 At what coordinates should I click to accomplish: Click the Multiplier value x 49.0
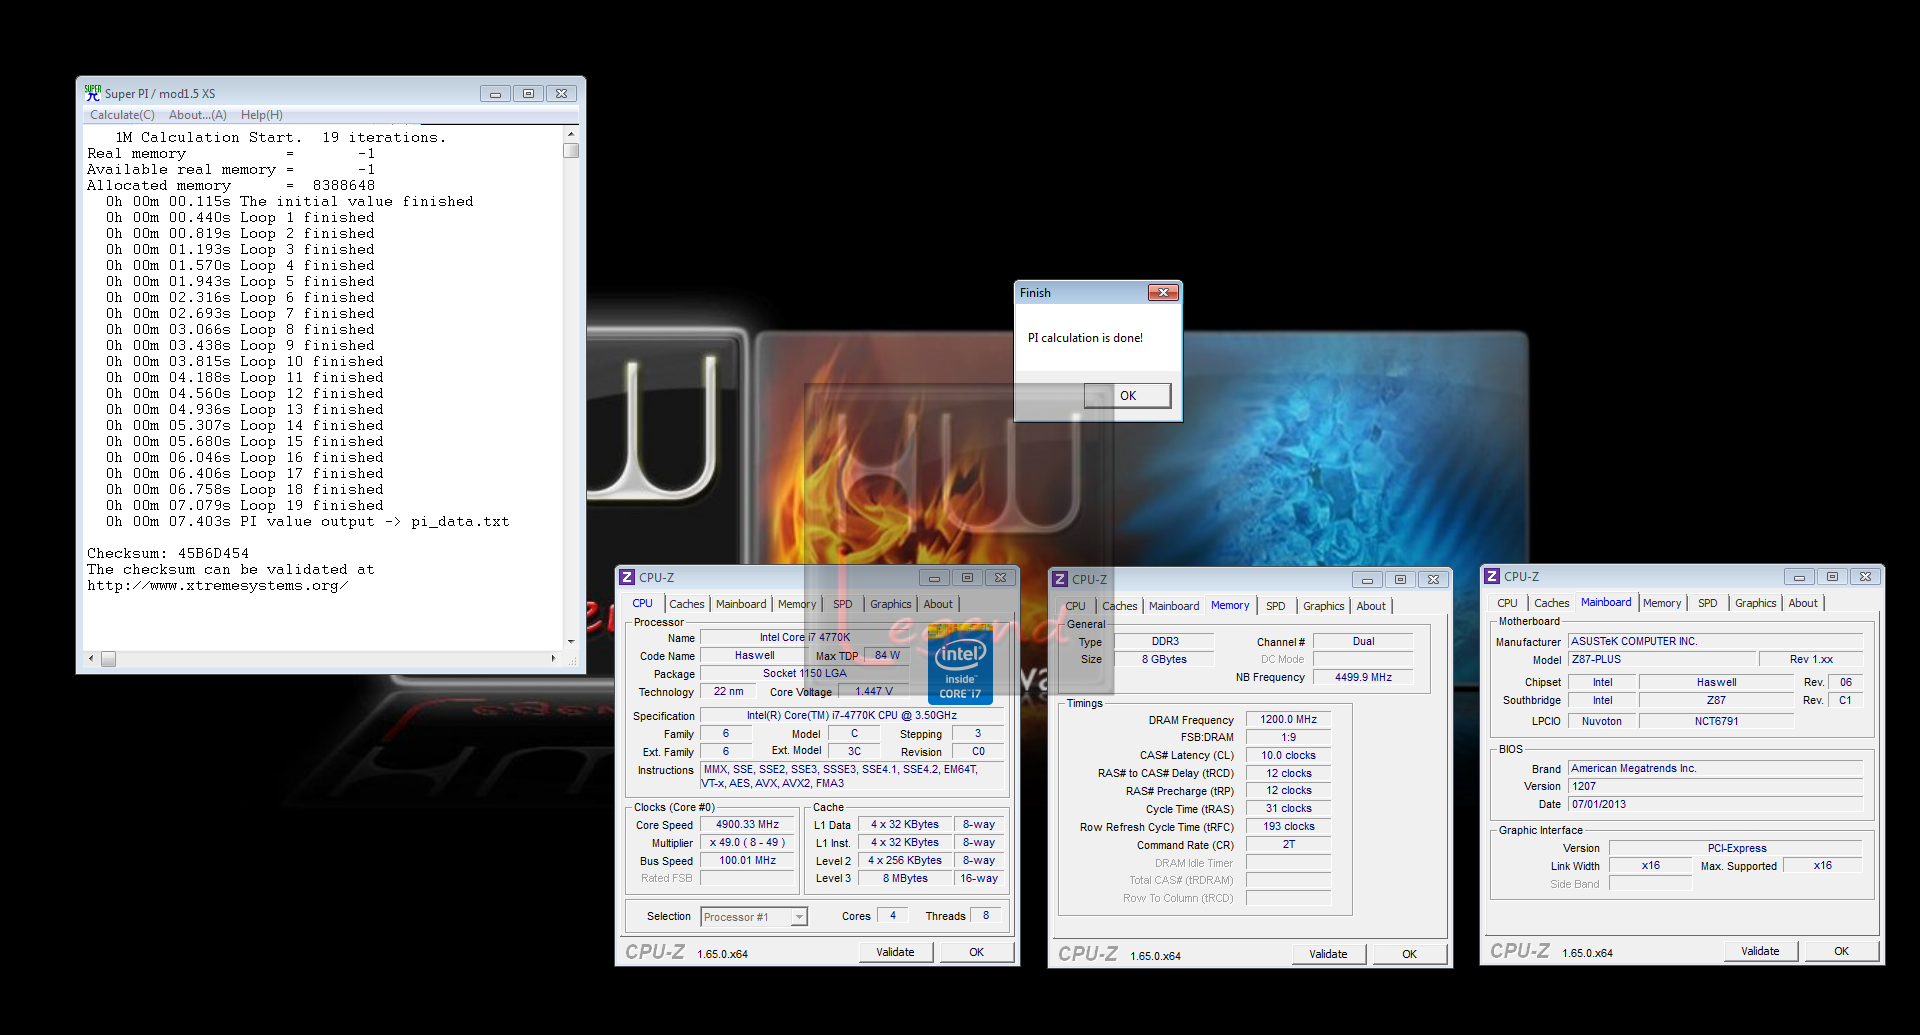[x=747, y=843]
